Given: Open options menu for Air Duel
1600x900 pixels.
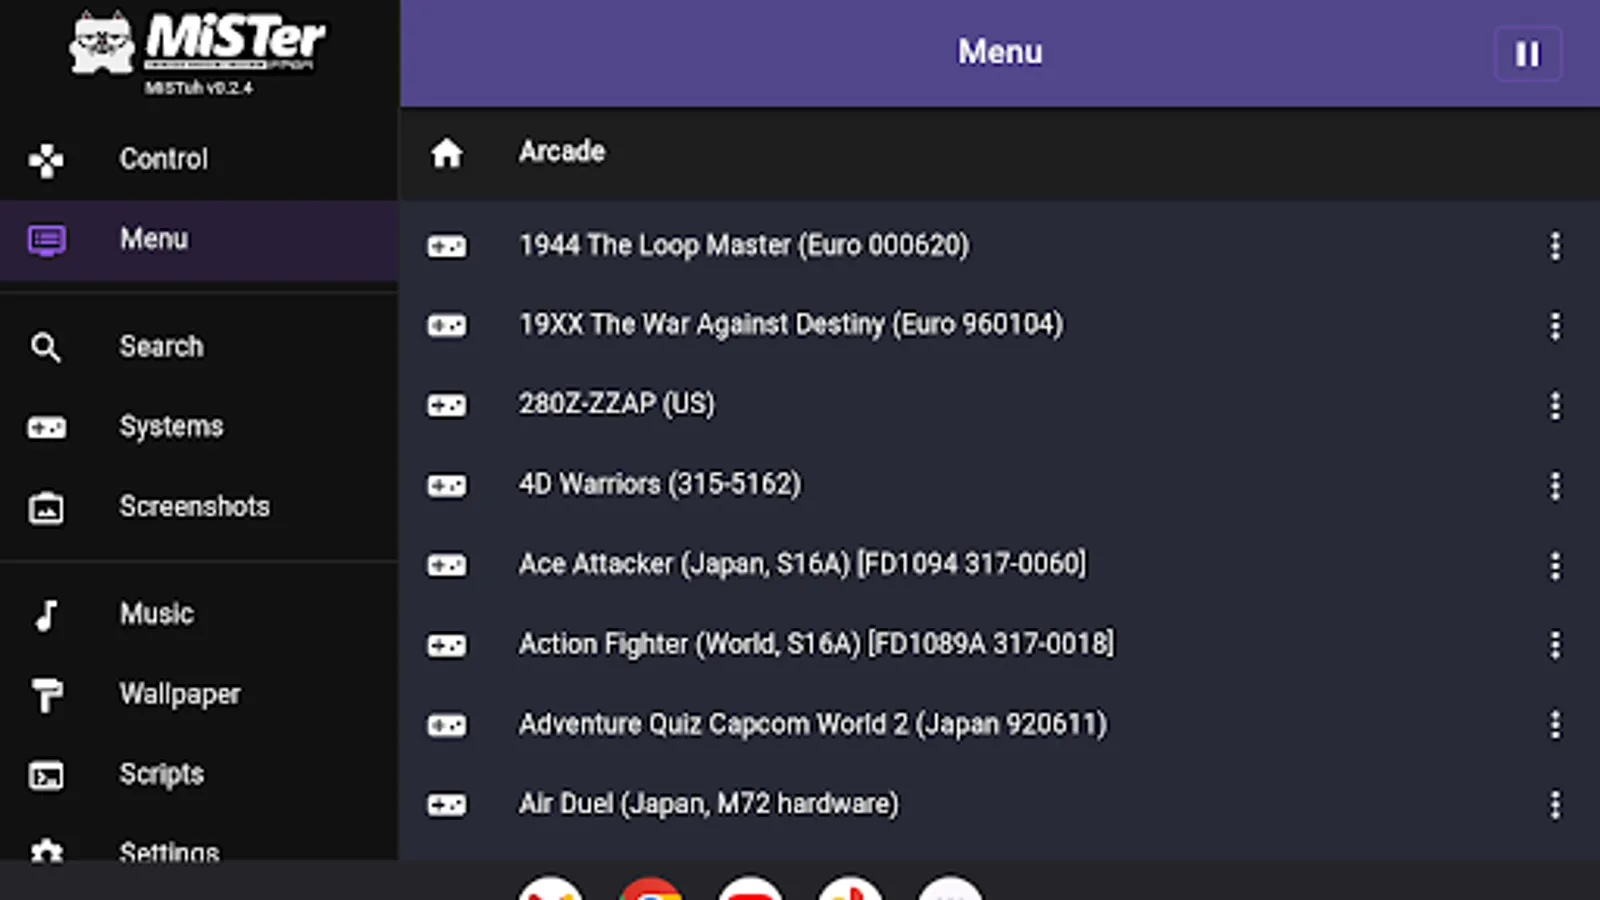Looking at the screenshot, I should pos(1556,803).
